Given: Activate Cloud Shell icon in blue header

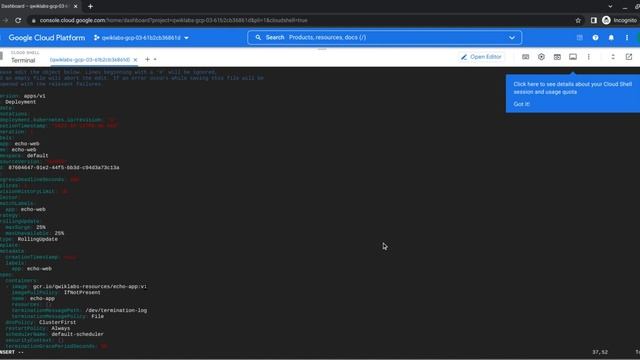Looking at the screenshot, I should coord(580,38).
